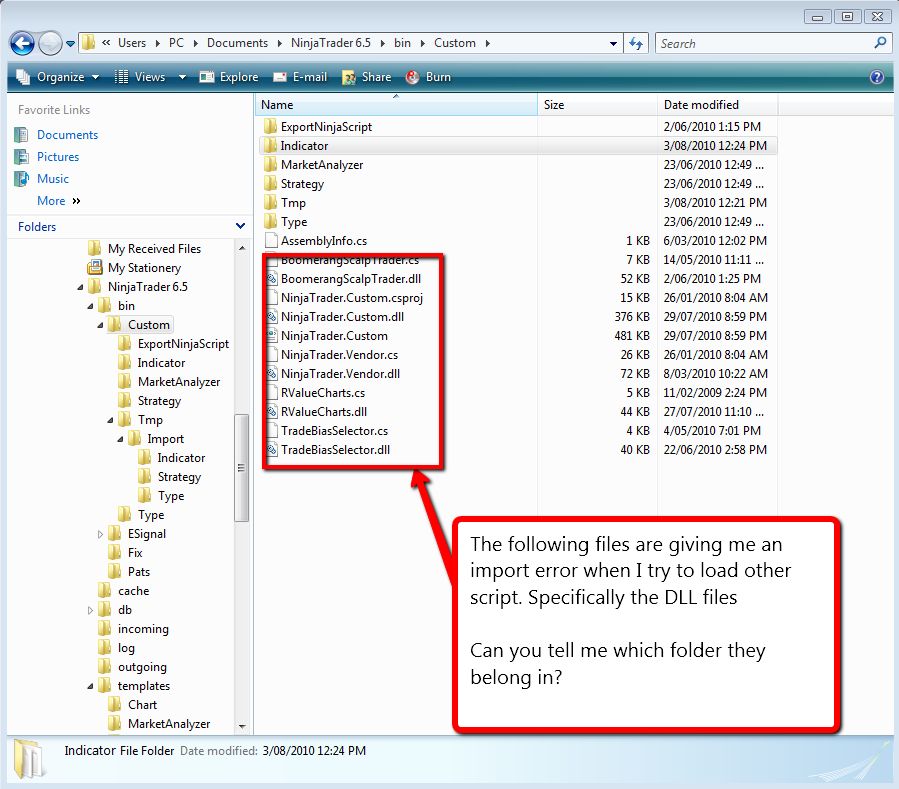Select the log folder in tree
The height and width of the screenshot is (789, 899).
tap(116, 648)
